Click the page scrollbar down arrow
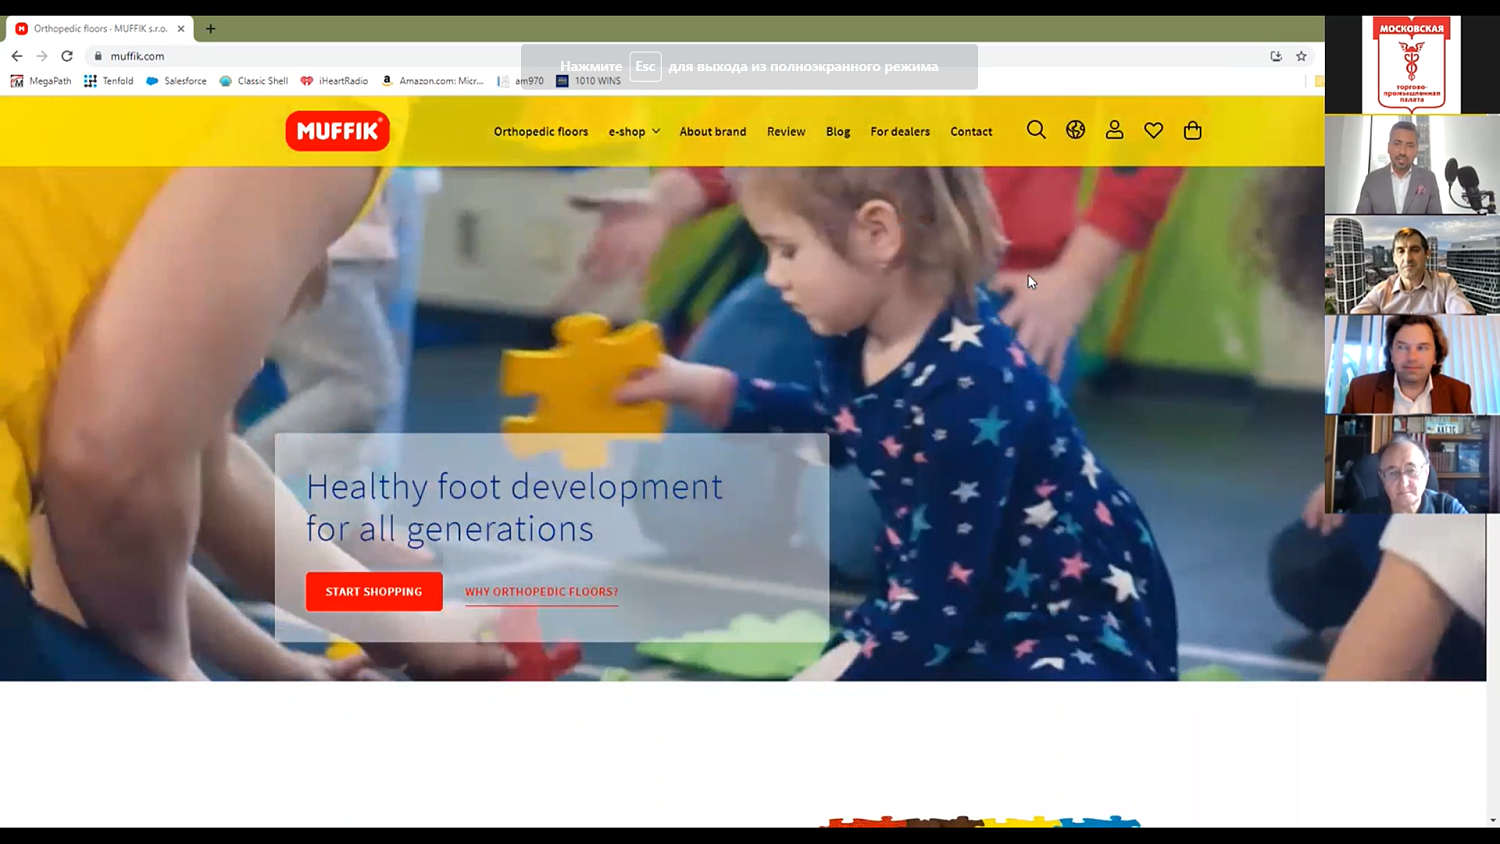Viewport: 1500px width, 844px height. pos(1493,821)
